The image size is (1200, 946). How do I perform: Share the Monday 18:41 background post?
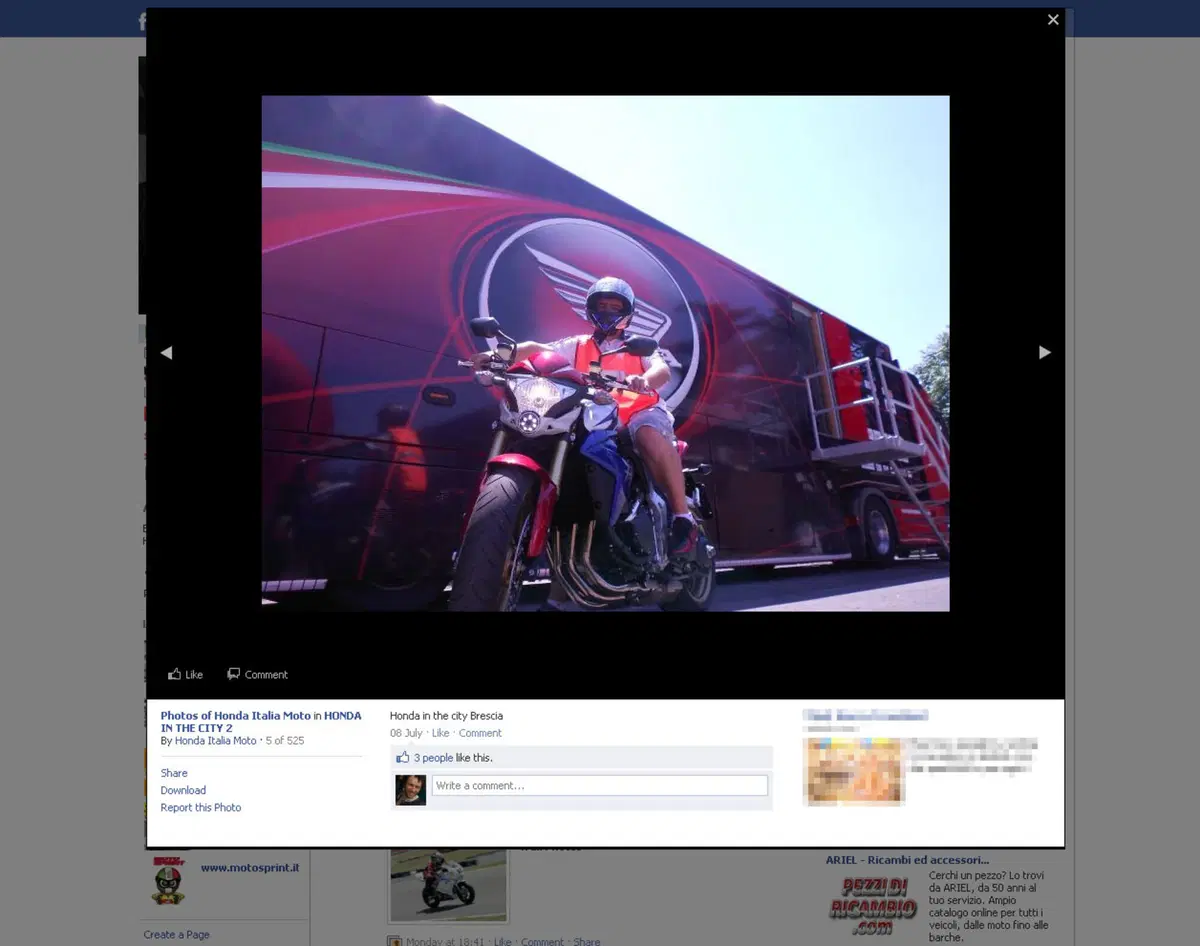point(587,942)
